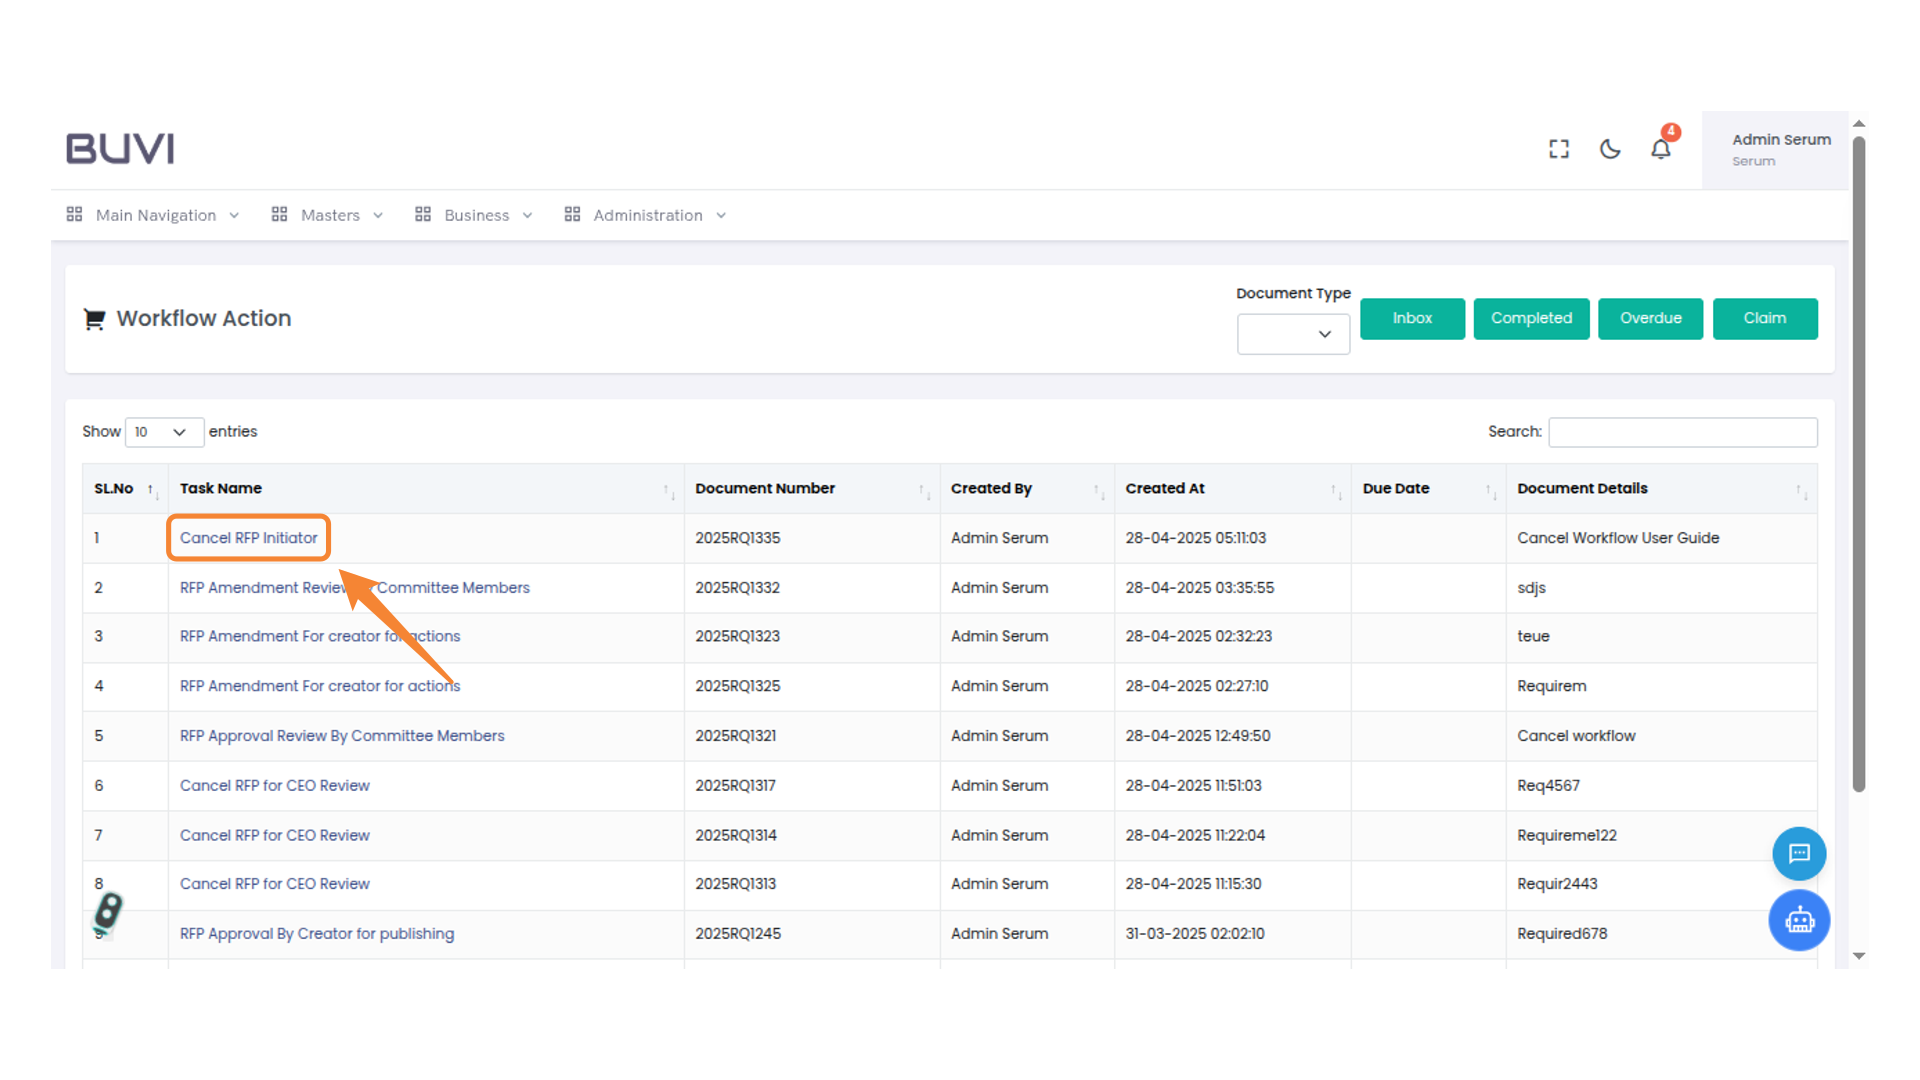The width and height of the screenshot is (1920, 1080).
Task: Open the Cancel RFP Initiator task link
Action: coord(248,538)
